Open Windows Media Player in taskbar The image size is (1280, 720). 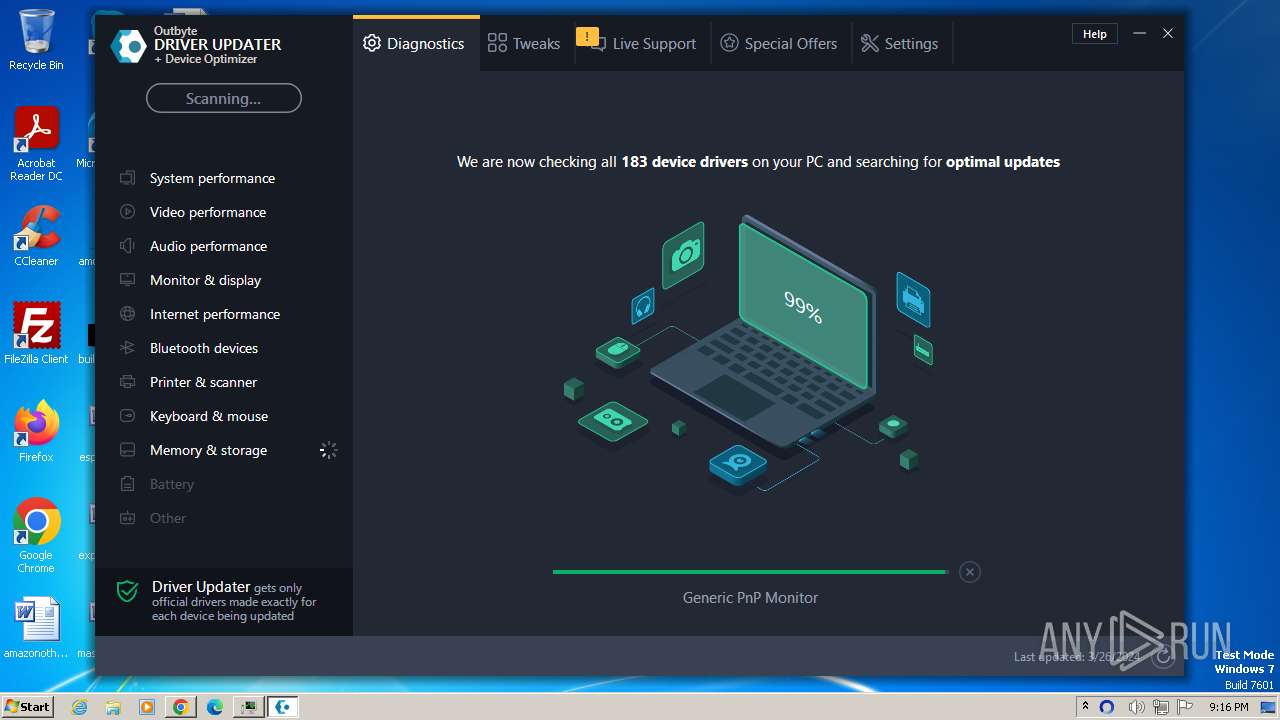pos(147,707)
